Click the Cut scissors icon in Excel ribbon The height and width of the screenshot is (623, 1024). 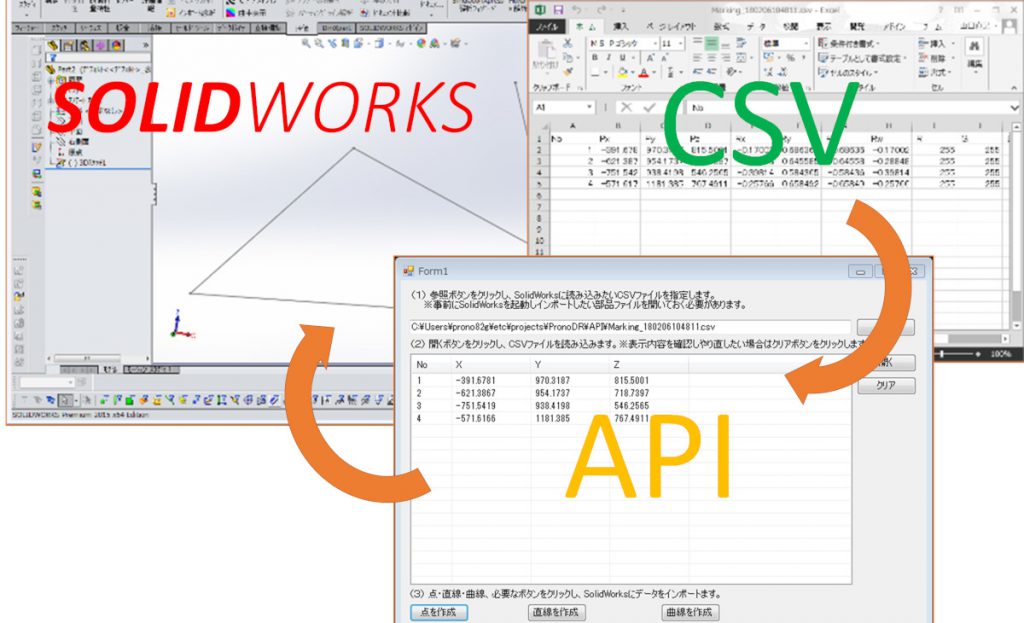(568, 43)
